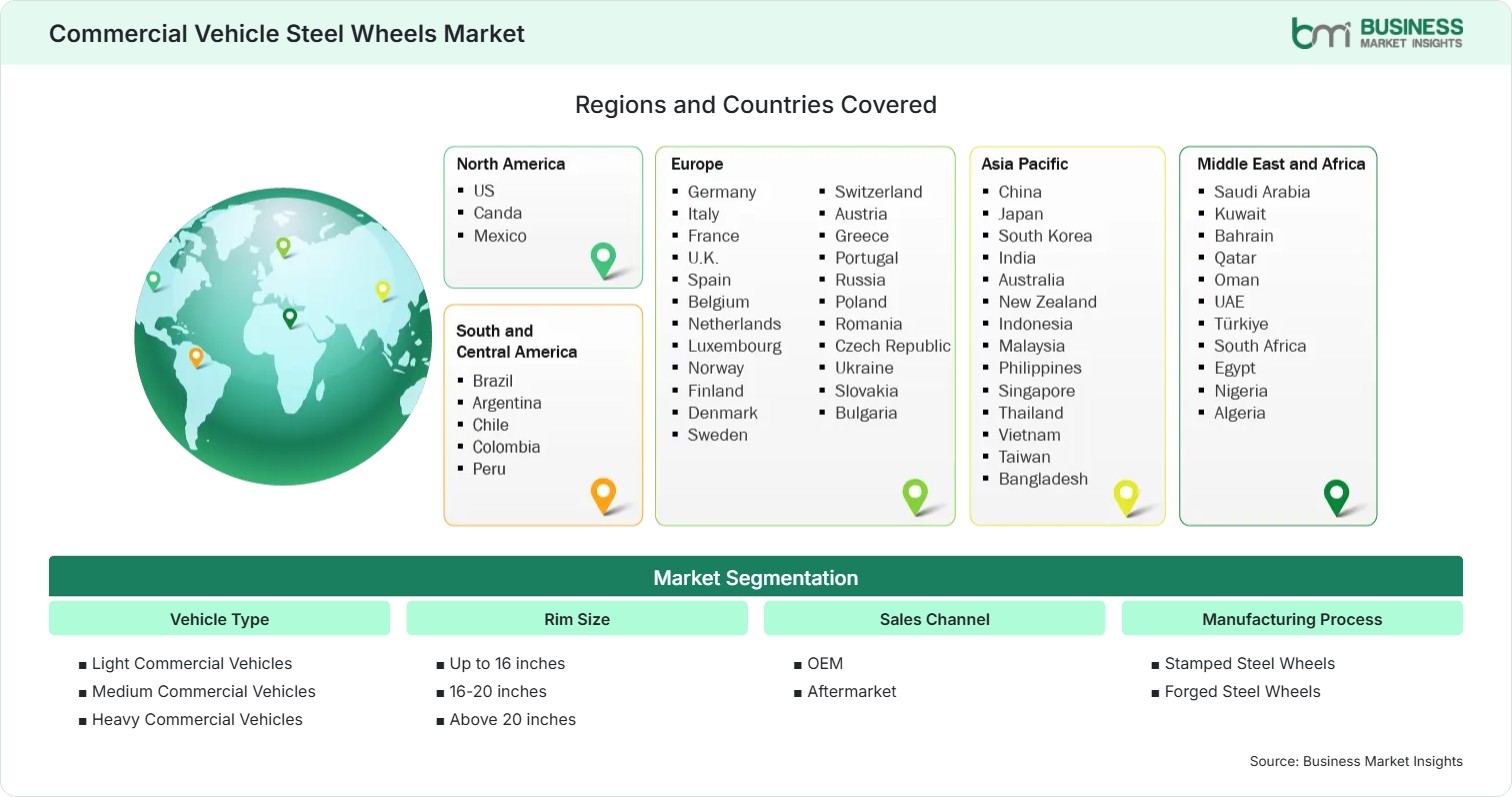Click 'Source: Business Market Insights' text
Screen dimensions: 1512x797
click(1356, 761)
